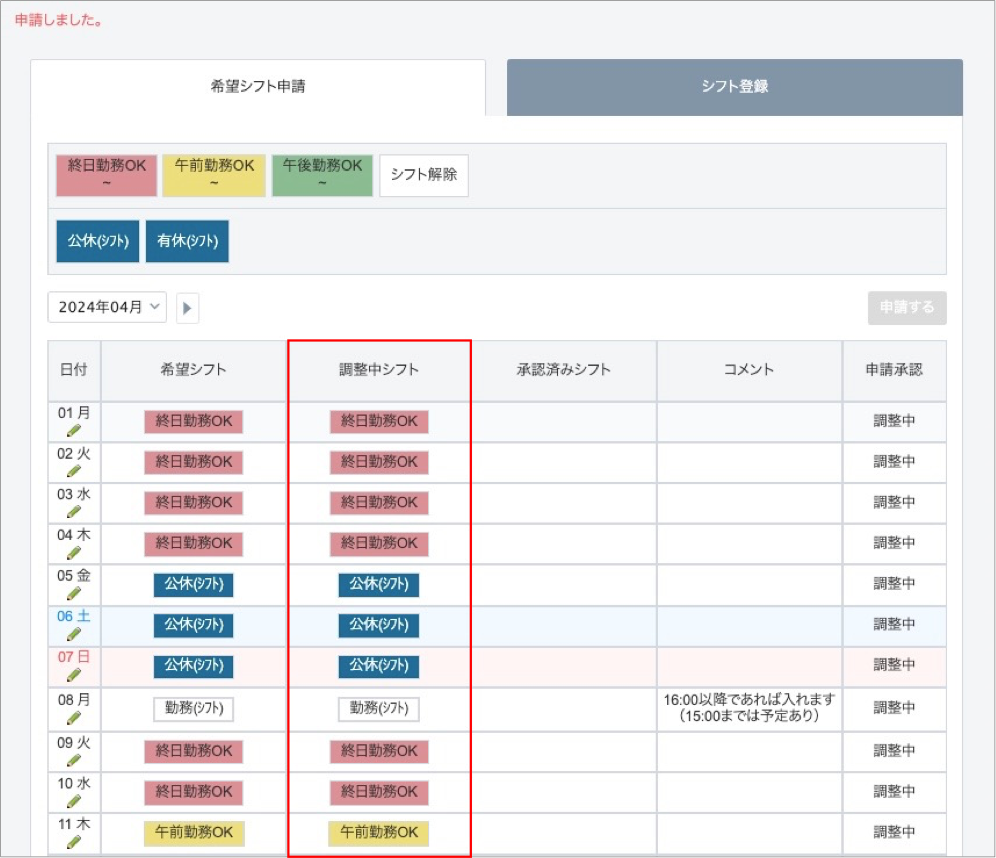Select the 有休(シフト) shift type button

pos(187,242)
